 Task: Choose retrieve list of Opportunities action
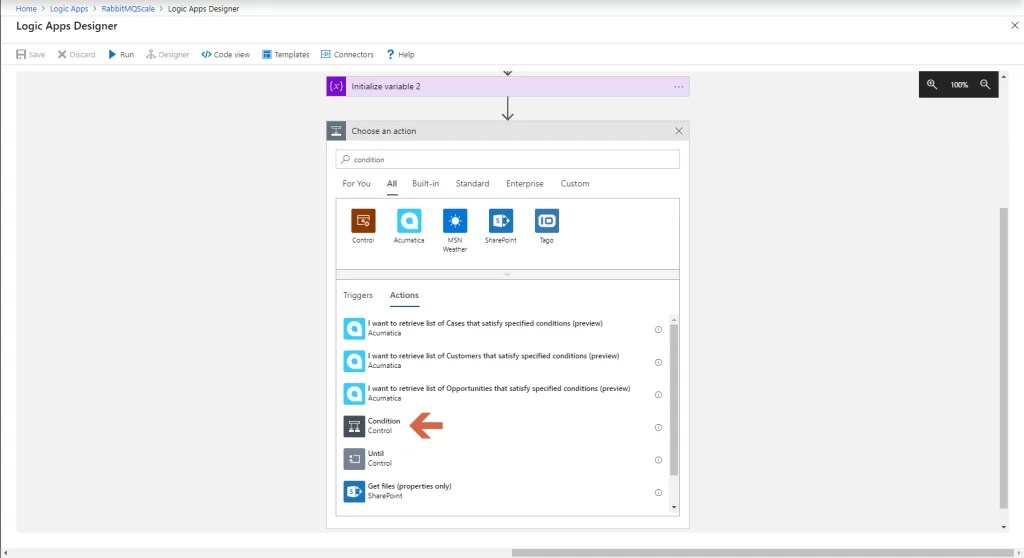(x=503, y=393)
